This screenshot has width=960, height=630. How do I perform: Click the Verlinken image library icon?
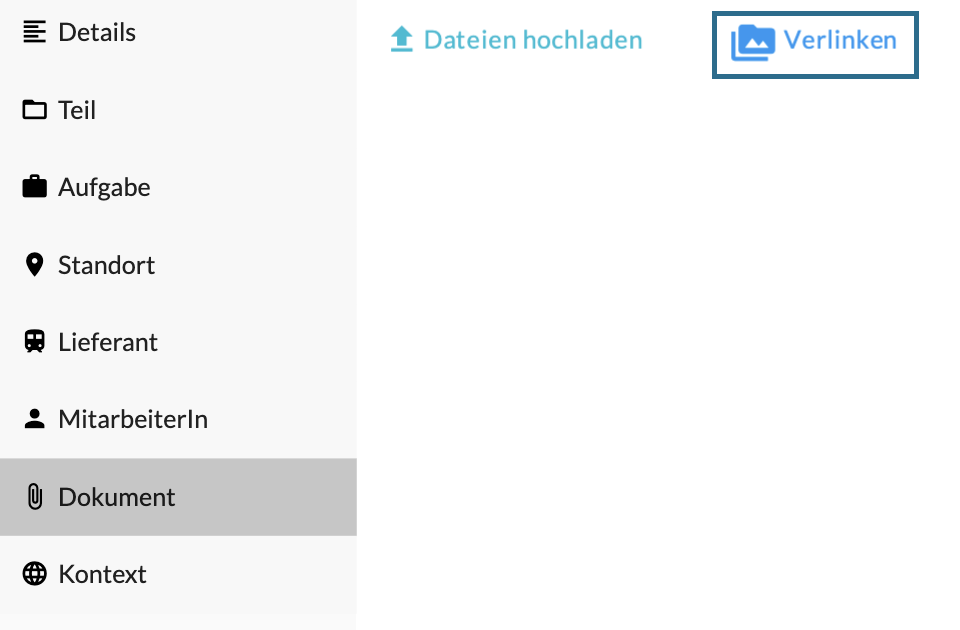point(753,42)
